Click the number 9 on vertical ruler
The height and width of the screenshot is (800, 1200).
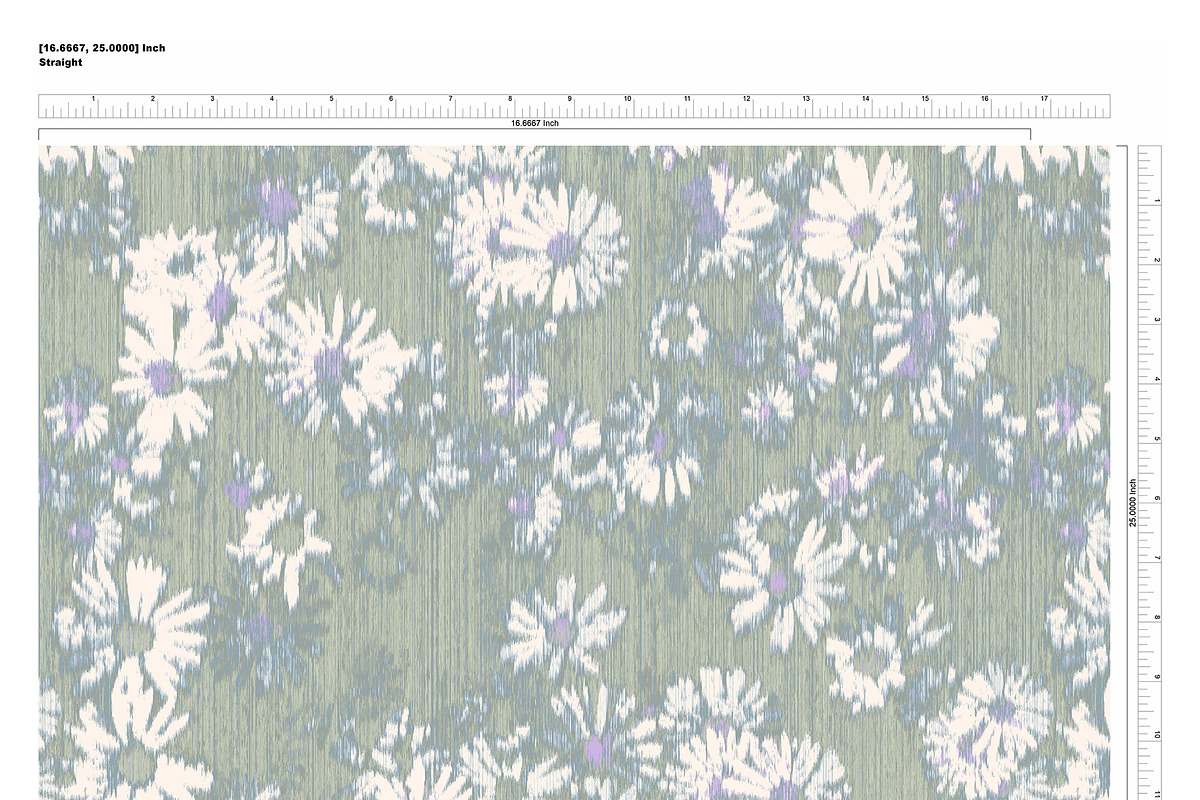[1157, 677]
